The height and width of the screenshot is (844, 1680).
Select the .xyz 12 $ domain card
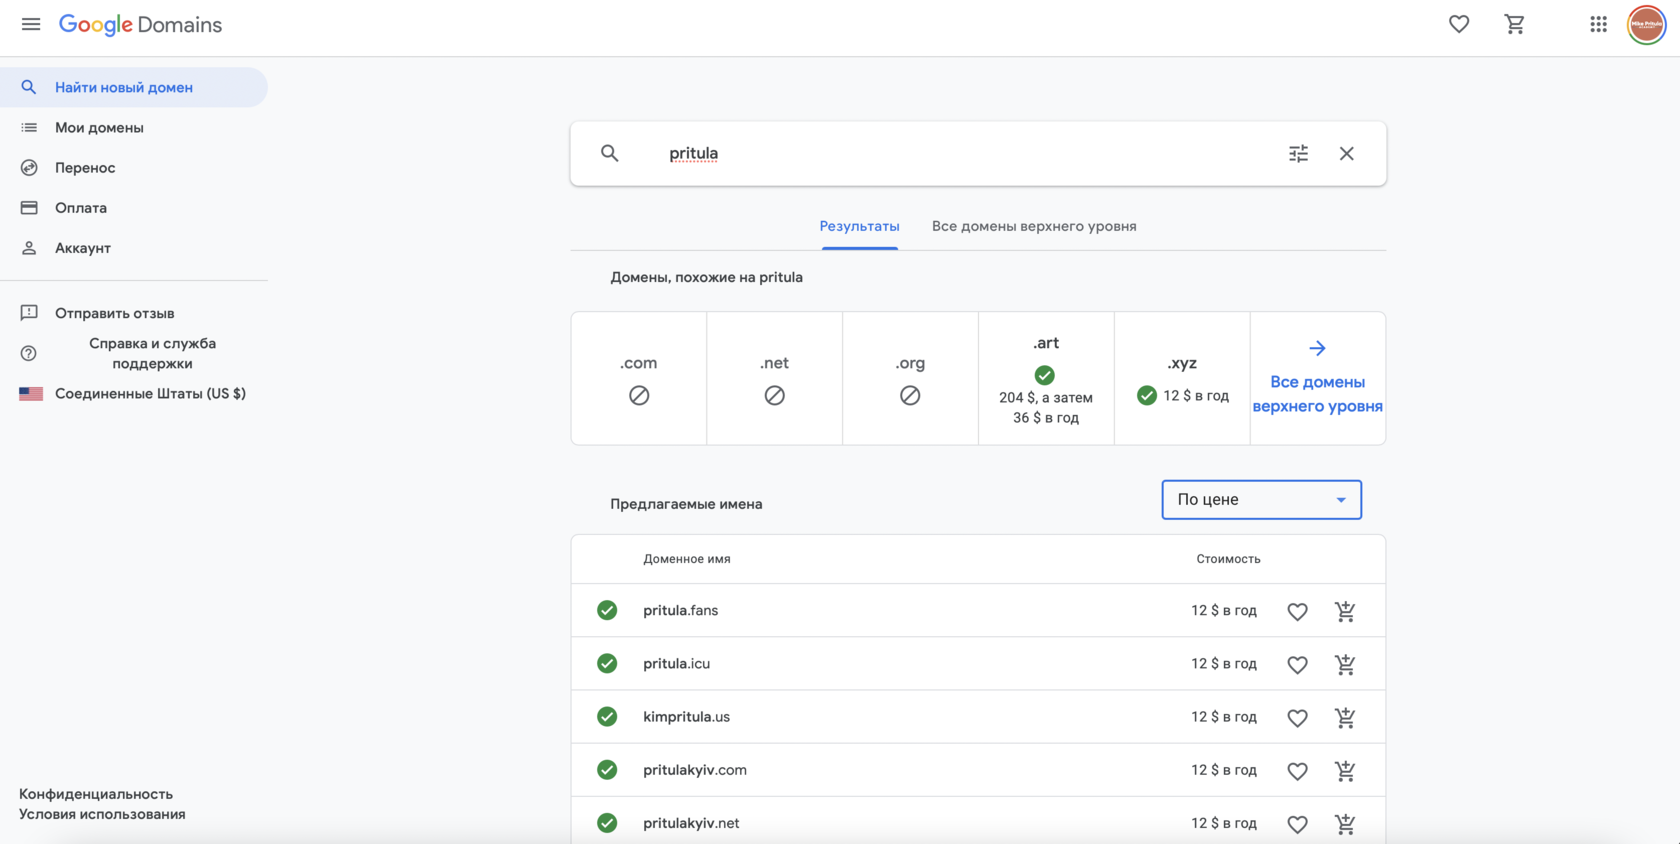coord(1182,378)
